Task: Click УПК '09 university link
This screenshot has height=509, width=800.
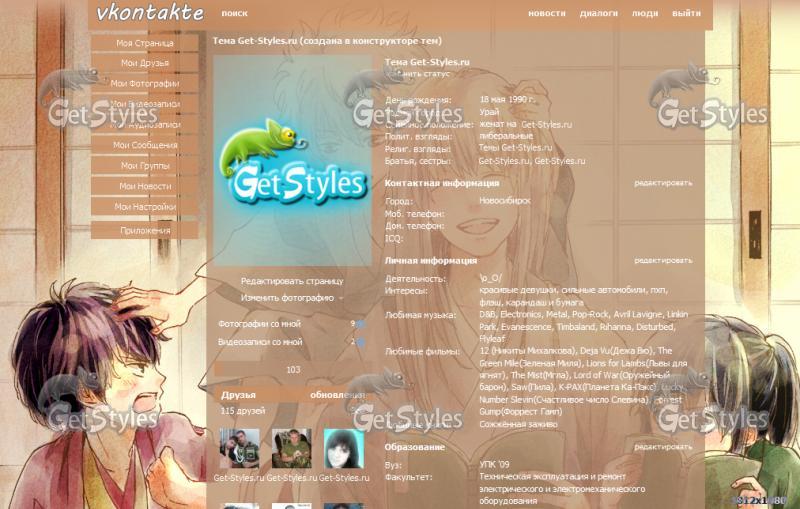Action: (x=494, y=465)
